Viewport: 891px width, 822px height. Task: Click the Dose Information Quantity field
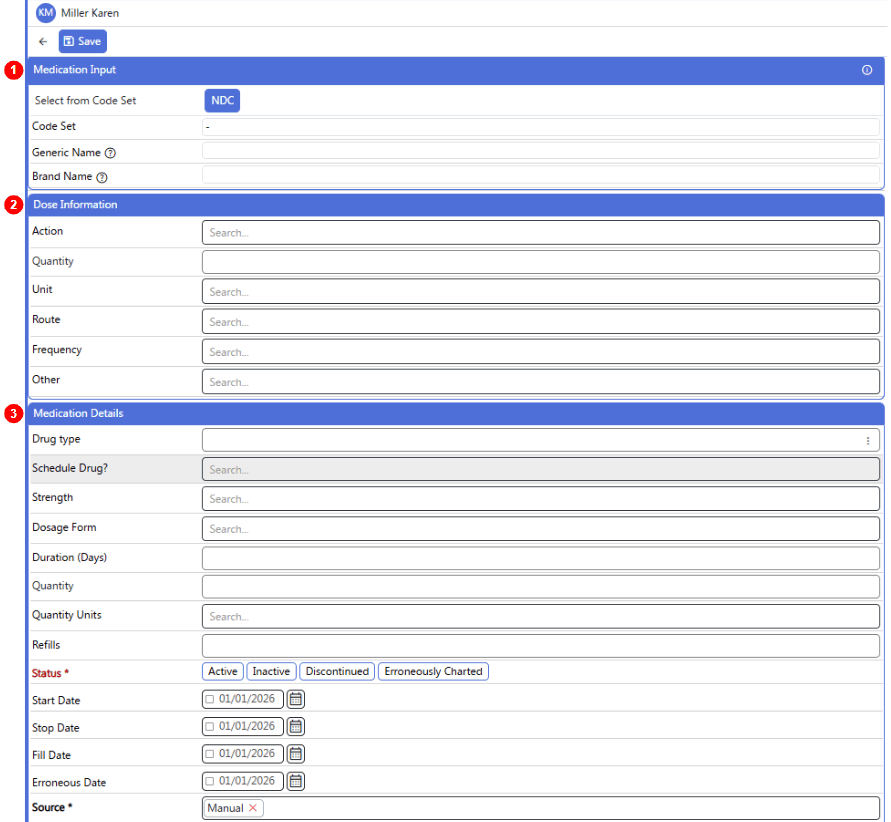tap(541, 262)
